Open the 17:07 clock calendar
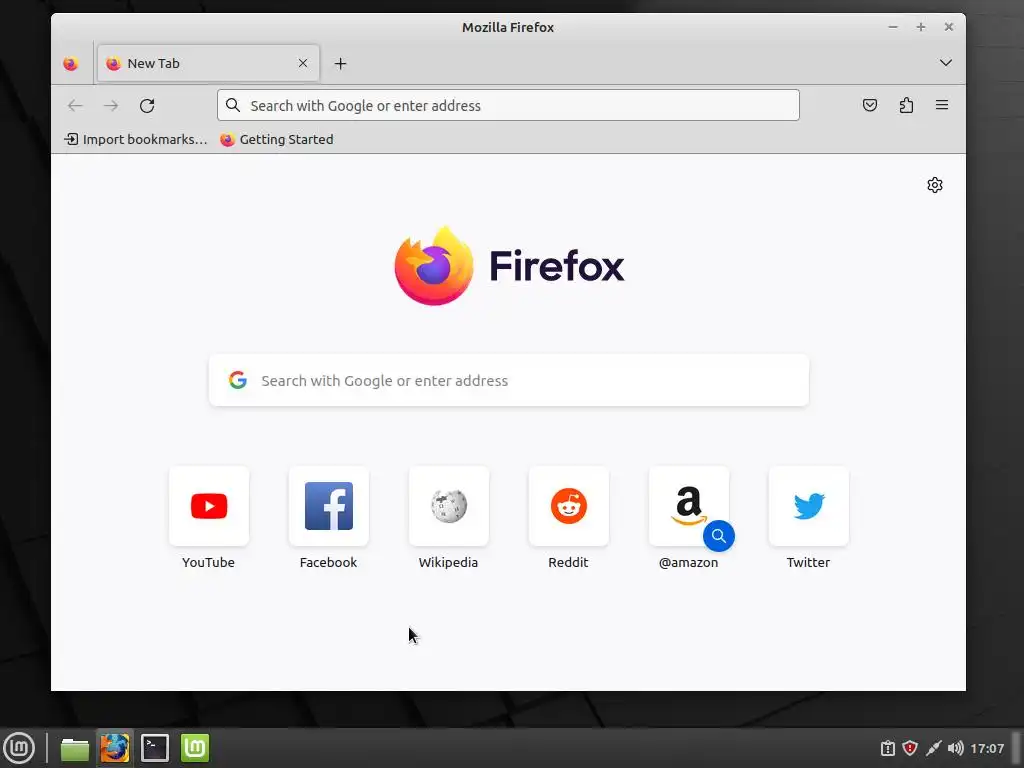This screenshot has width=1024, height=768. click(987, 748)
